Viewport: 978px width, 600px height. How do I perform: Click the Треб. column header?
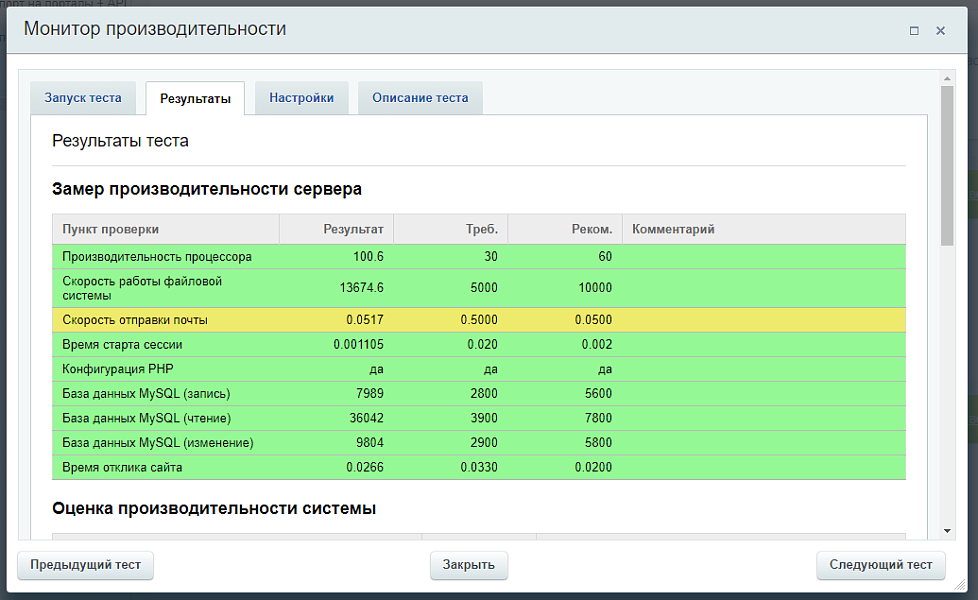pos(451,229)
